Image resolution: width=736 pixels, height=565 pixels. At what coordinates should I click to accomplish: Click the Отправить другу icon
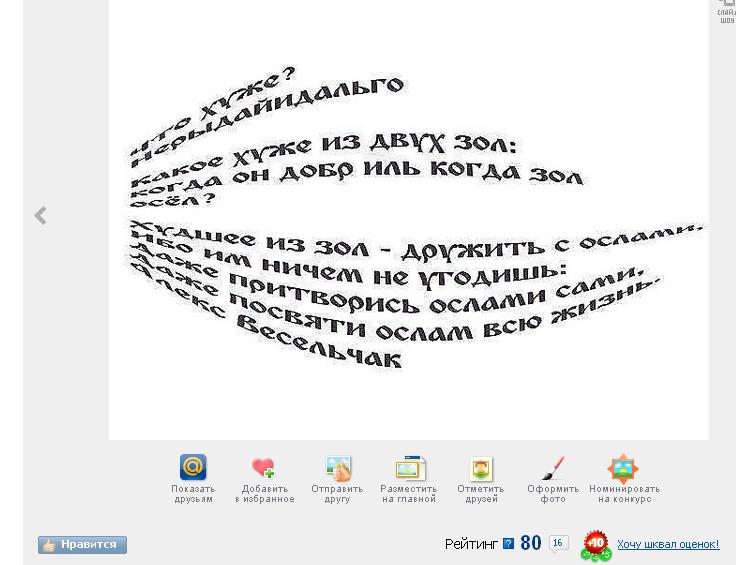tap(338, 468)
